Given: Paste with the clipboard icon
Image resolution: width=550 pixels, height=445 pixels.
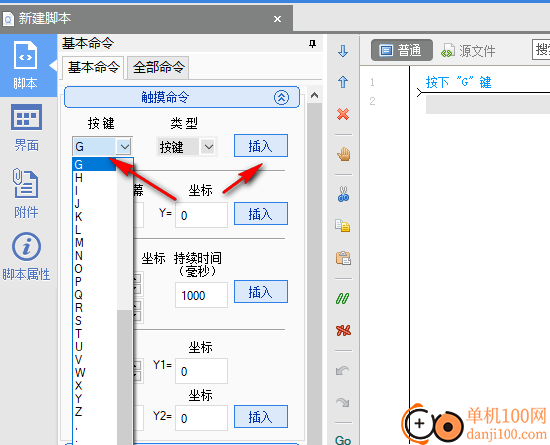Looking at the screenshot, I should pos(343,258).
